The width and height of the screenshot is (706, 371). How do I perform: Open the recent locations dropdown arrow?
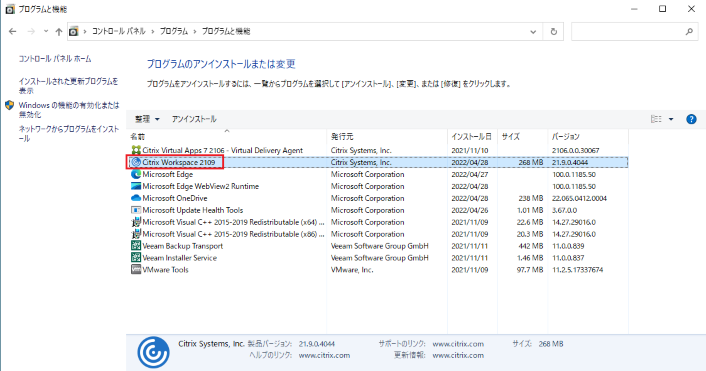pos(45,32)
